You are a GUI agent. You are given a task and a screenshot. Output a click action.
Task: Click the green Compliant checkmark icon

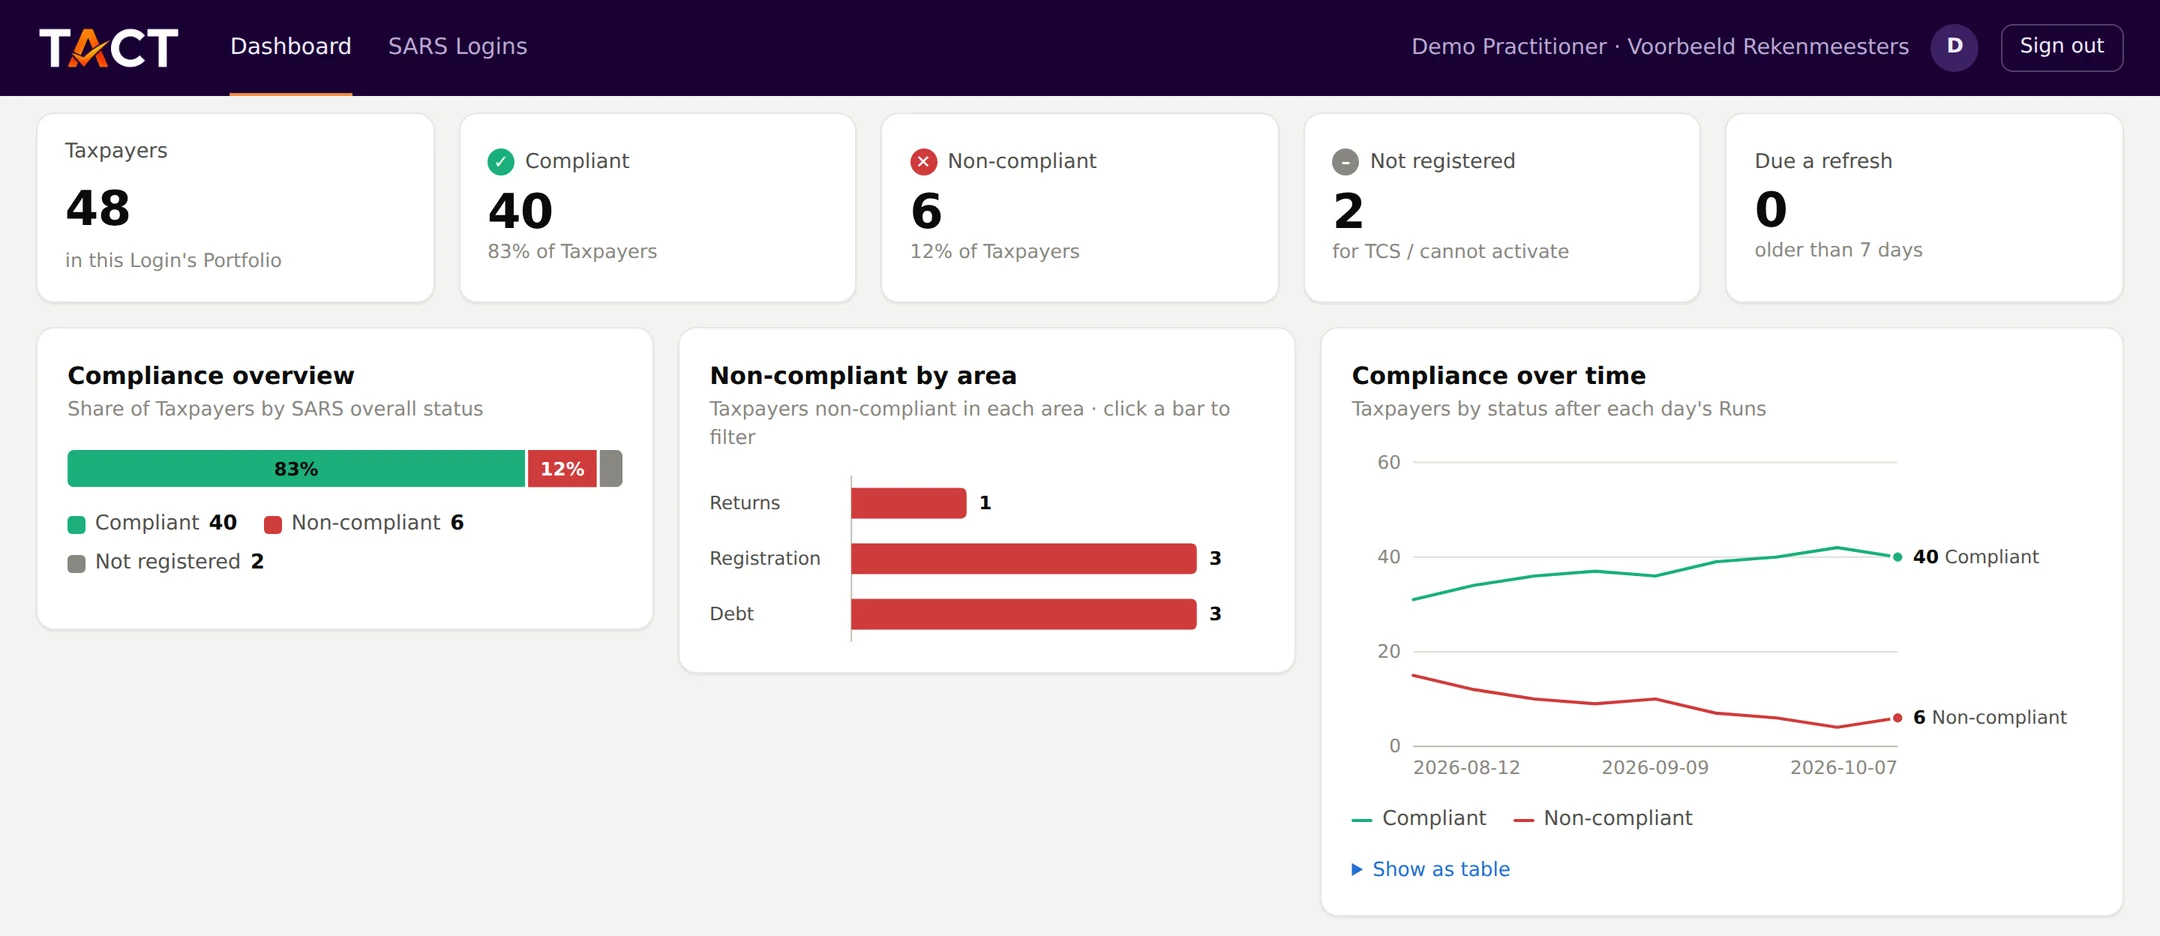[501, 161]
